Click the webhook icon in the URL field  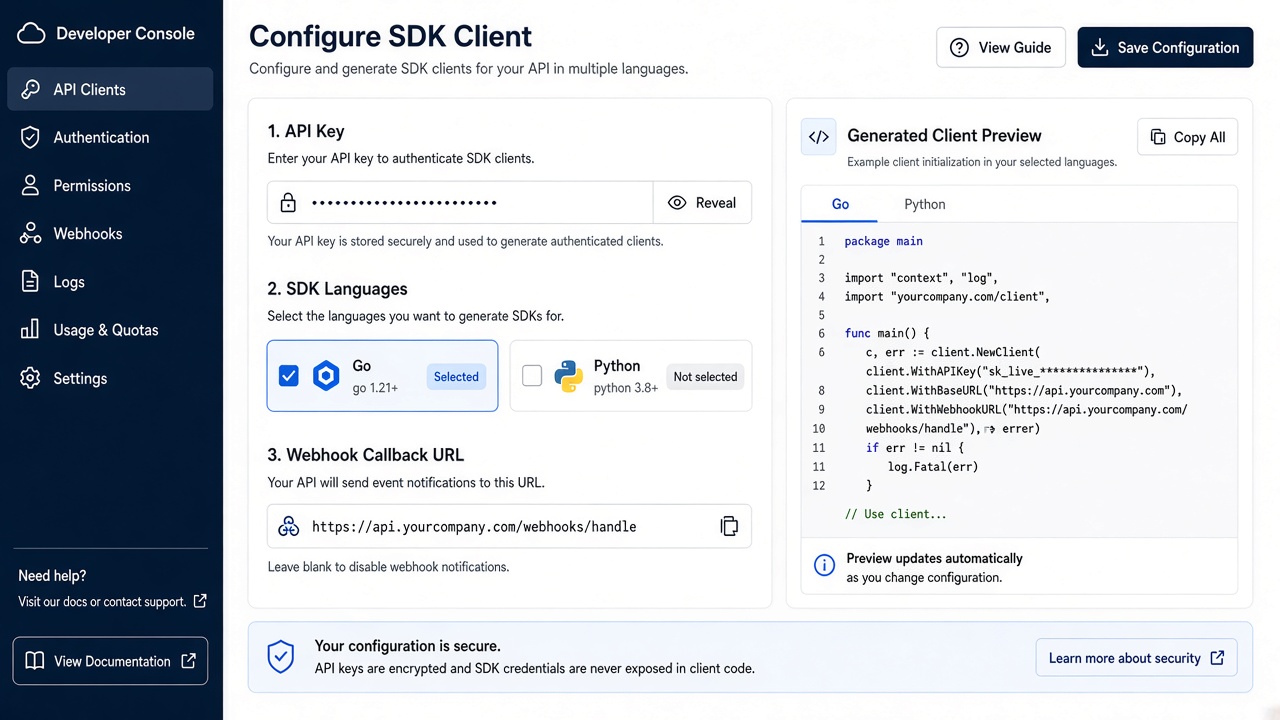pyautogui.click(x=289, y=526)
